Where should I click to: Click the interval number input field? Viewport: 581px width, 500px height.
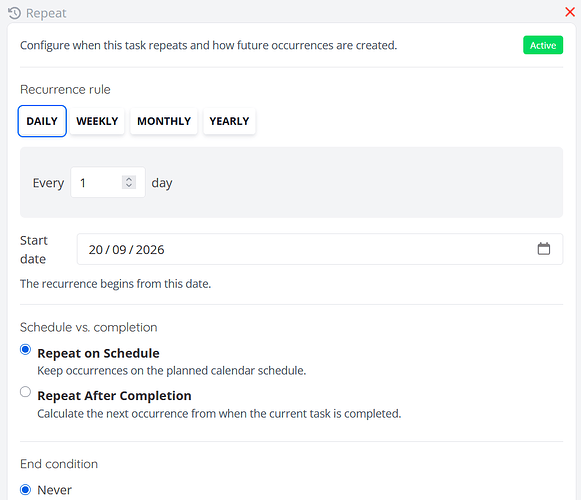point(108,182)
